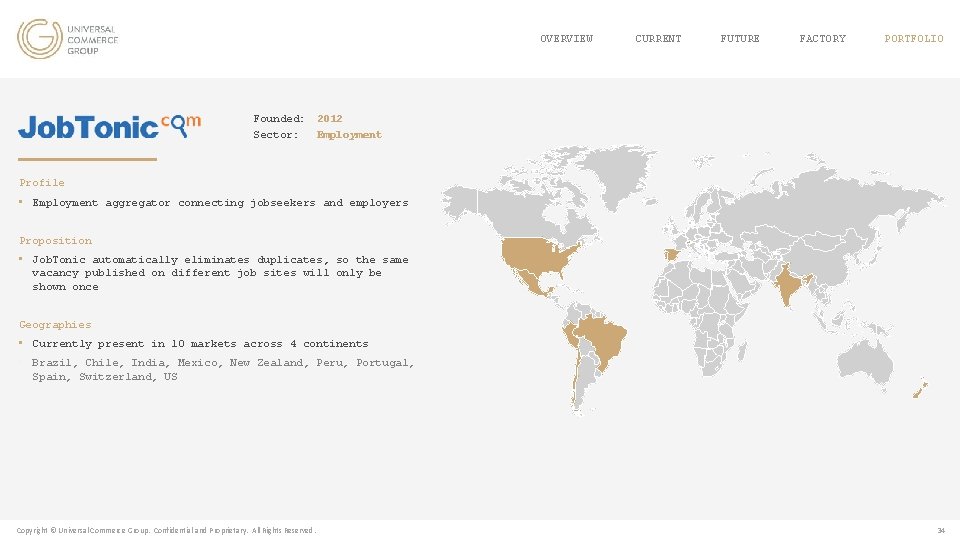
Task: Click the 10 markets across 4 continents line
Action: [x=200, y=343]
